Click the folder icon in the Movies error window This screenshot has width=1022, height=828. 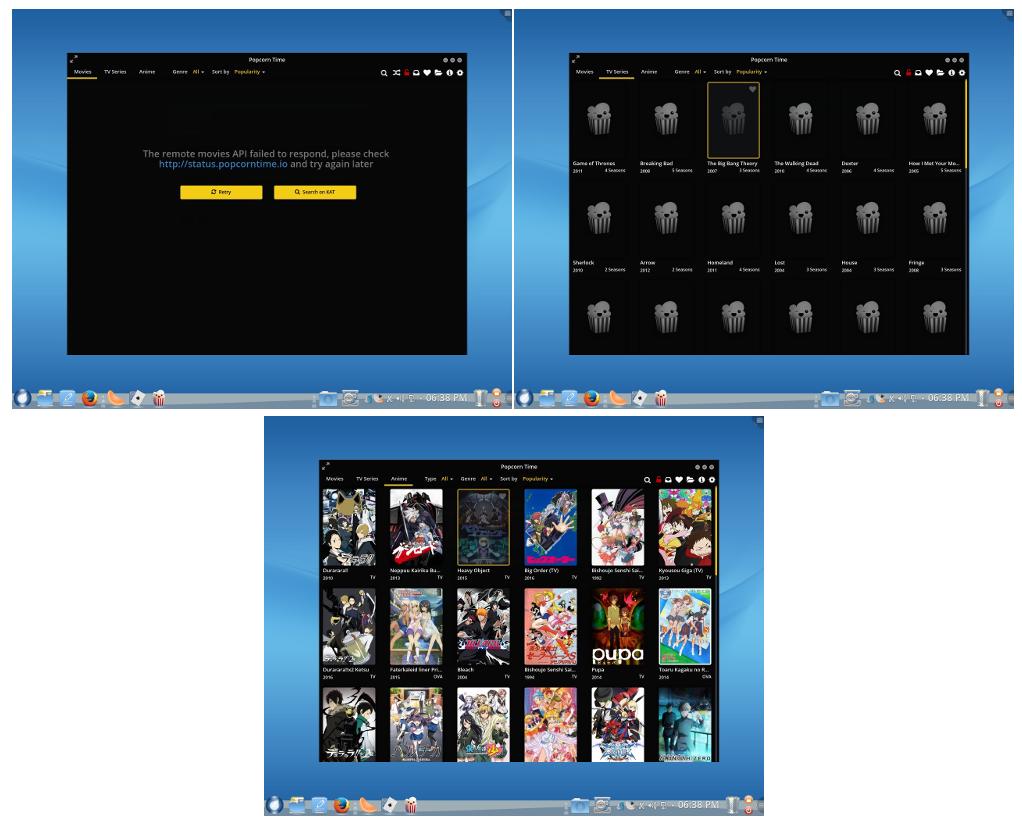click(x=438, y=73)
